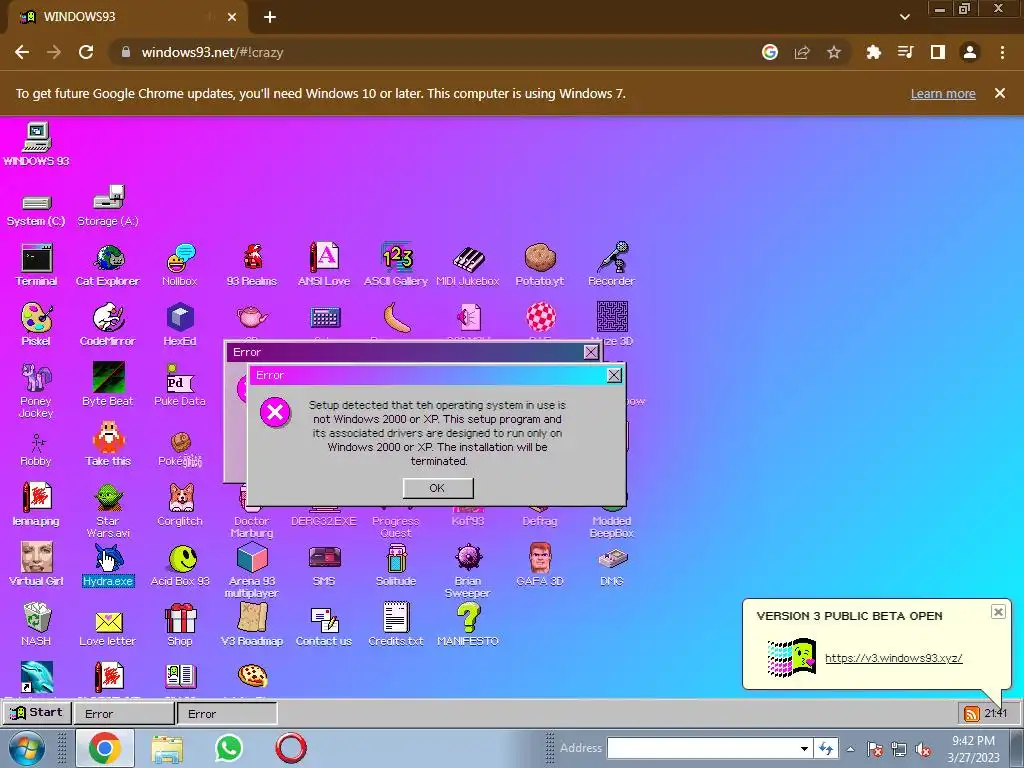Viewport: 1024px width, 768px height.
Task: Launch Cat Explorer browser icon
Action: tap(108, 264)
